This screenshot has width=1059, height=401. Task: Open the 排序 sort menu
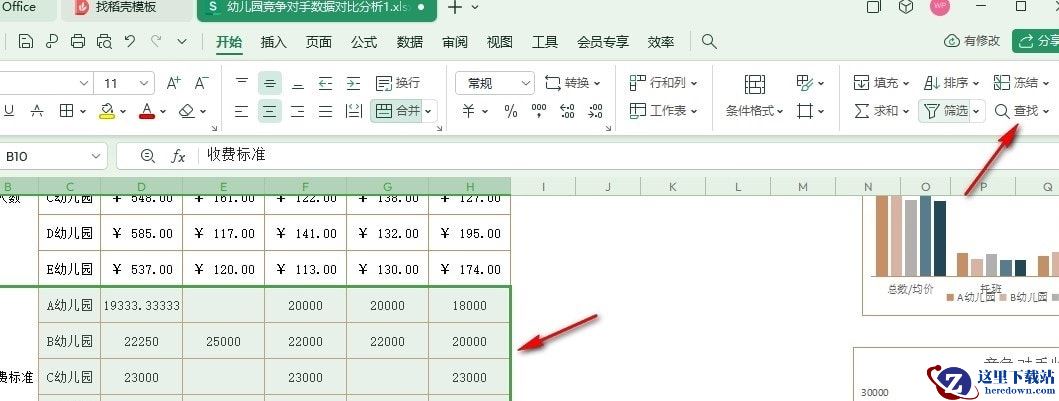(951, 83)
